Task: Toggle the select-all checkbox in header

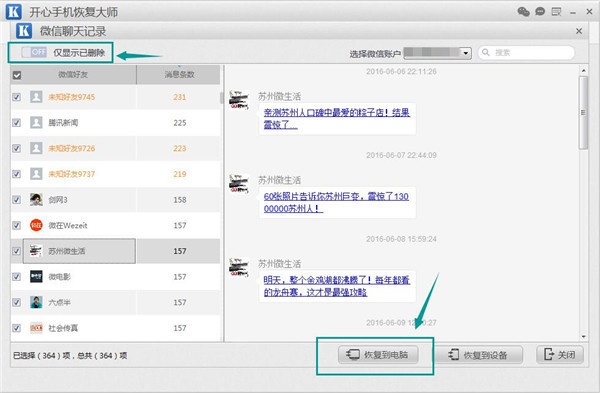Action: click(16, 75)
